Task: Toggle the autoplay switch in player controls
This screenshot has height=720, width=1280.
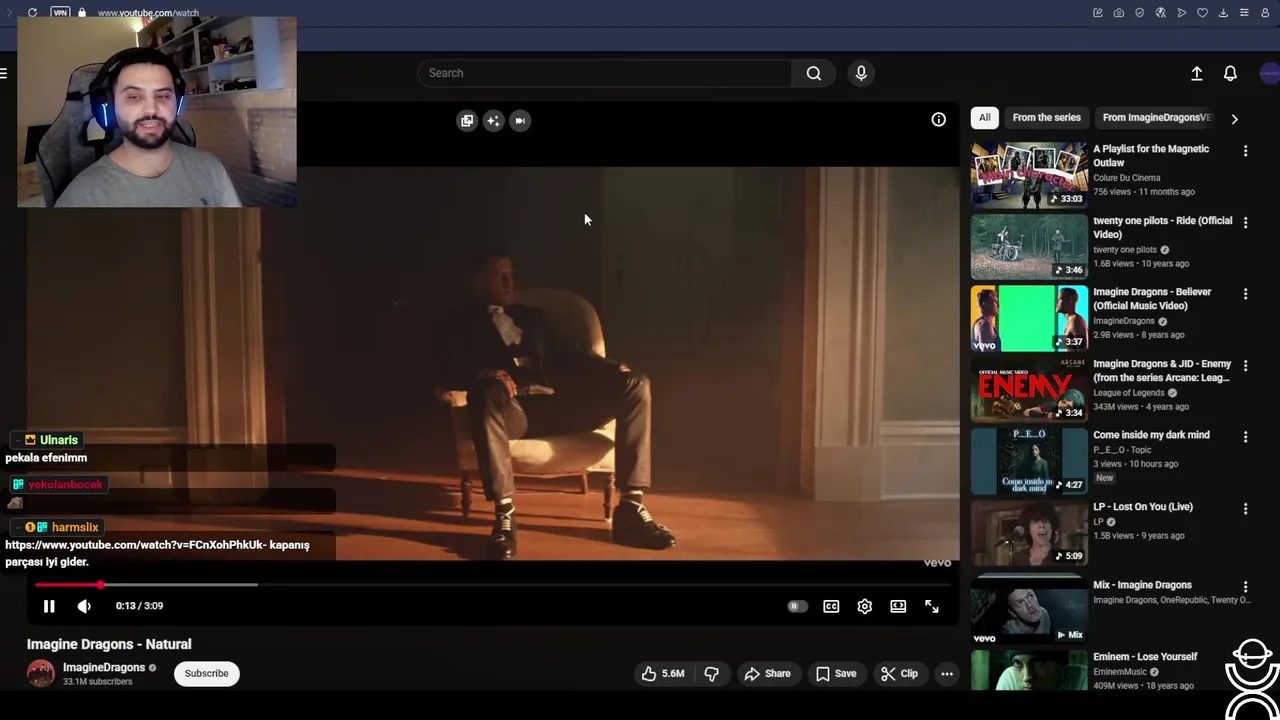Action: [797, 606]
